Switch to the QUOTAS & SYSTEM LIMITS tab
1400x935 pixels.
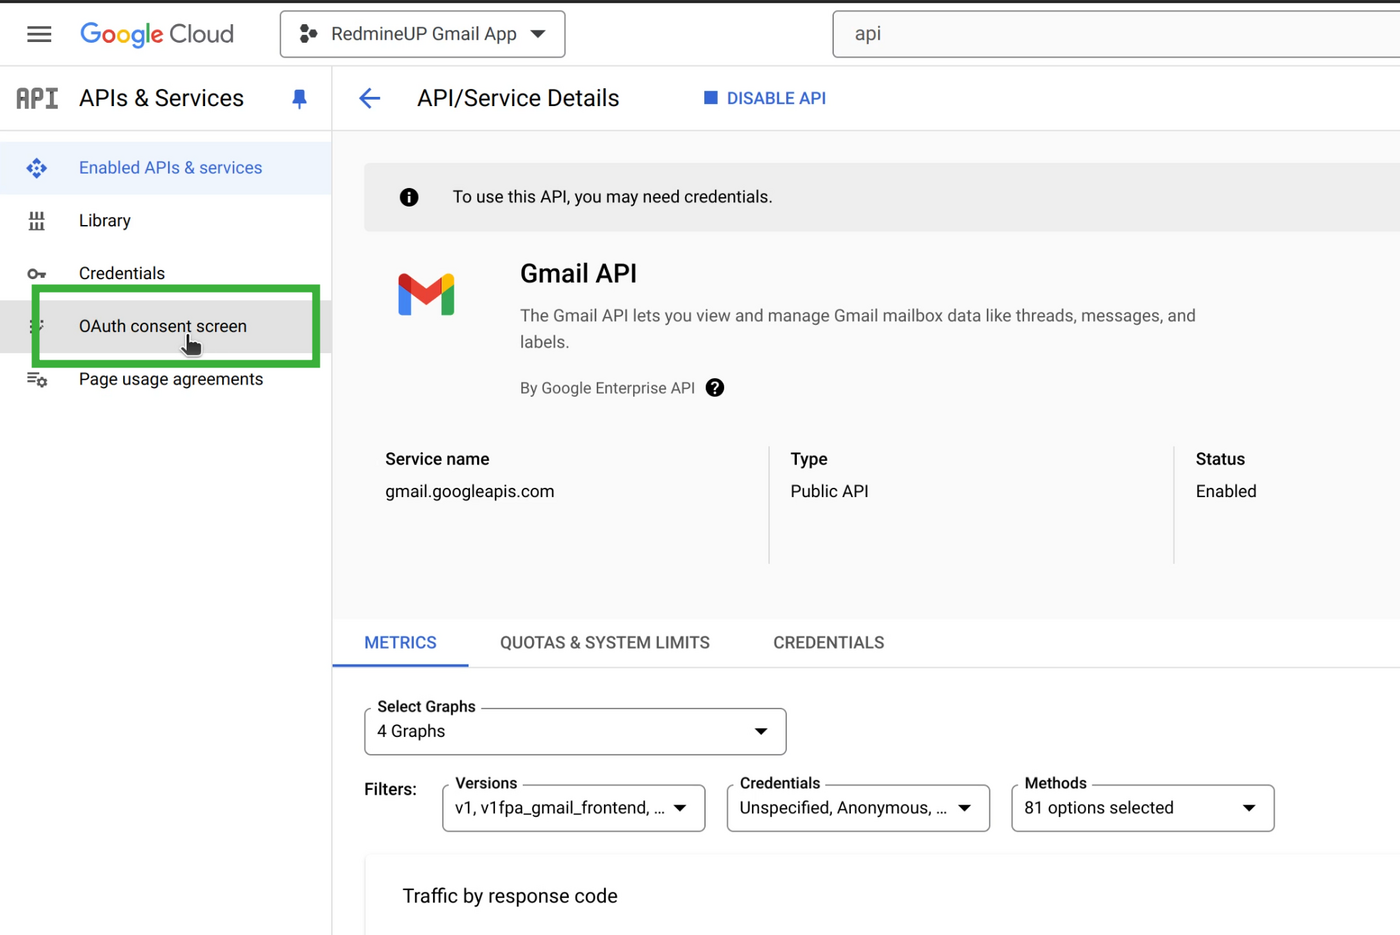click(x=604, y=643)
